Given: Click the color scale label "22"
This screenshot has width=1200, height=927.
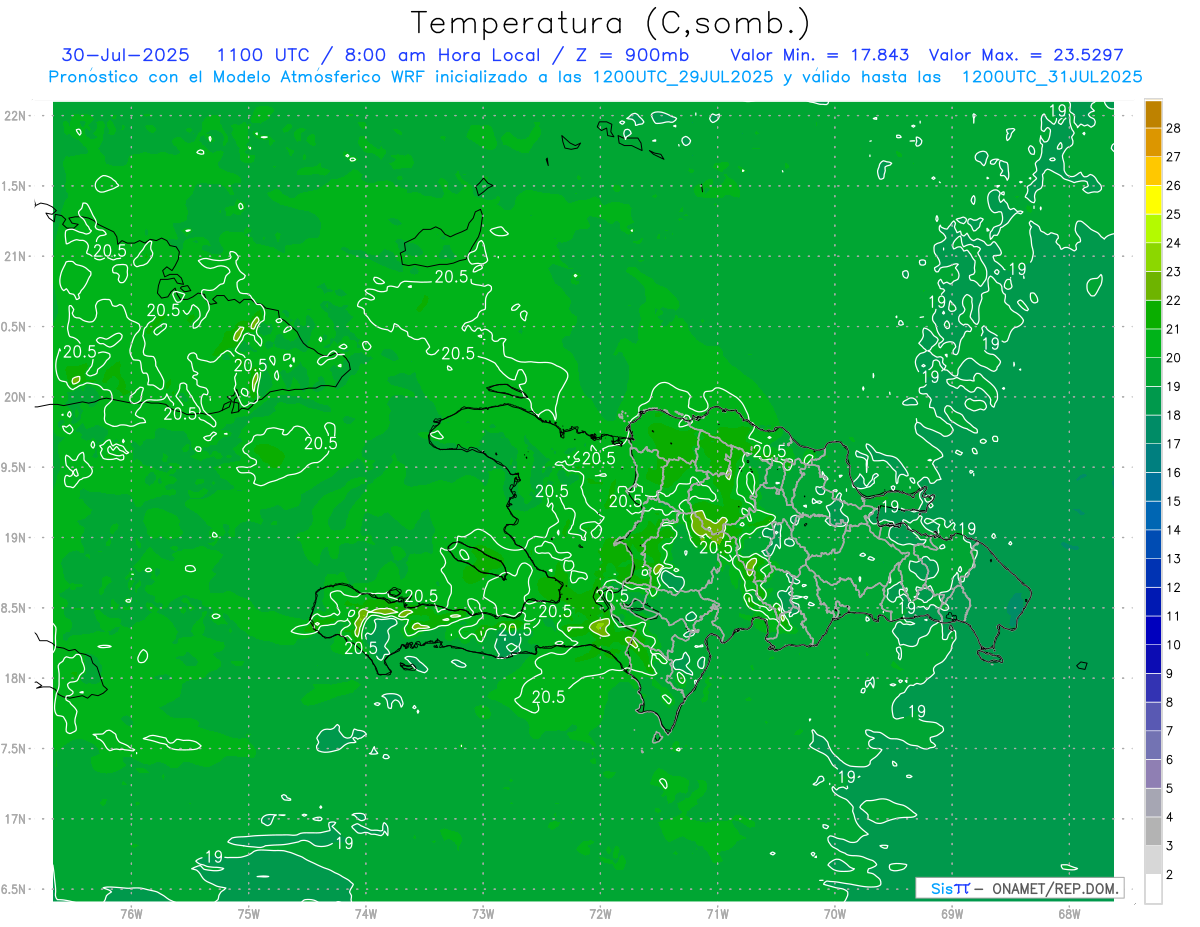Looking at the screenshot, I should pyautogui.click(x=1174, y=300).
